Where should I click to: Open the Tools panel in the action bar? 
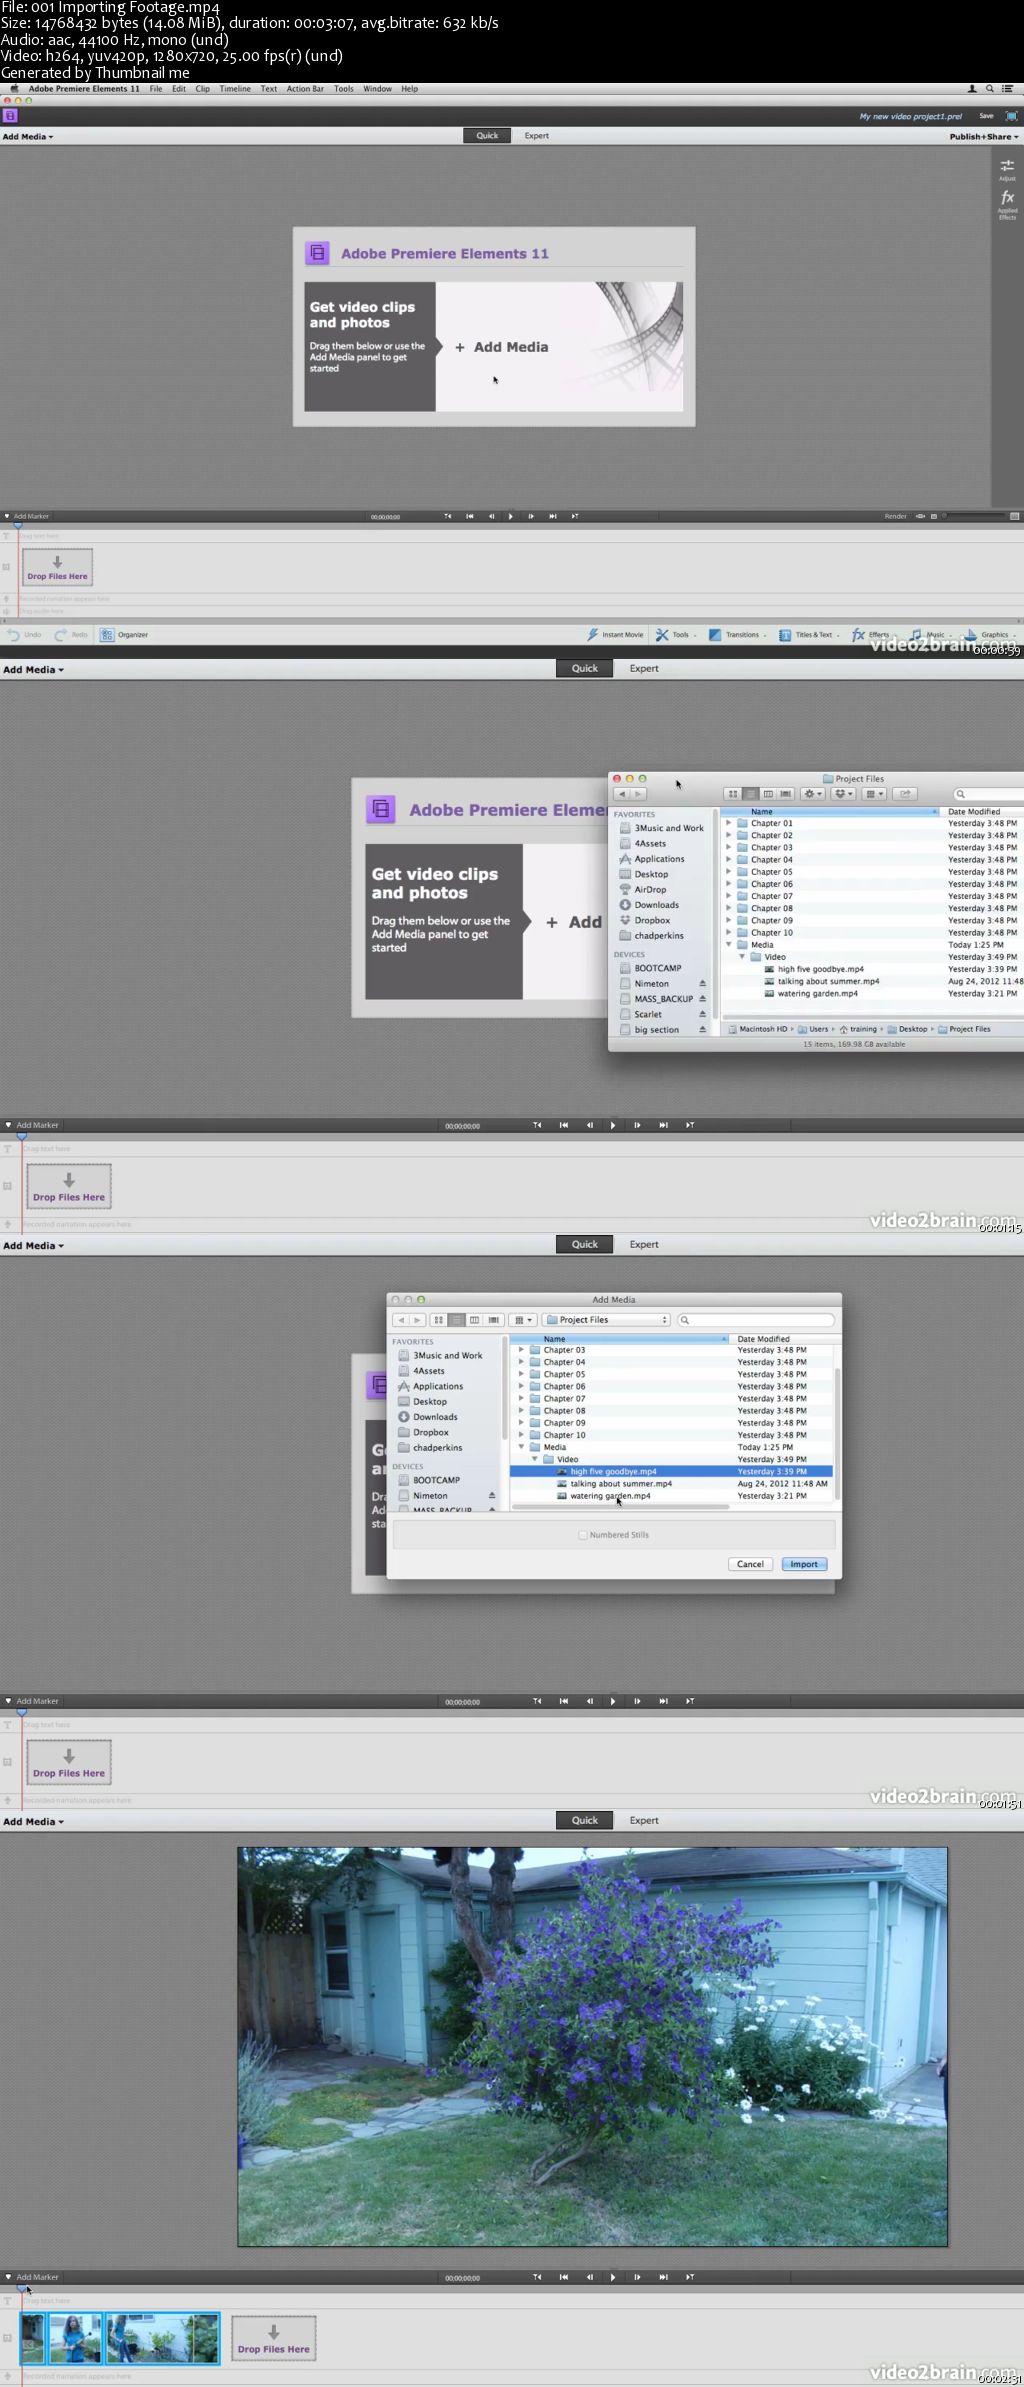point(676,635)
